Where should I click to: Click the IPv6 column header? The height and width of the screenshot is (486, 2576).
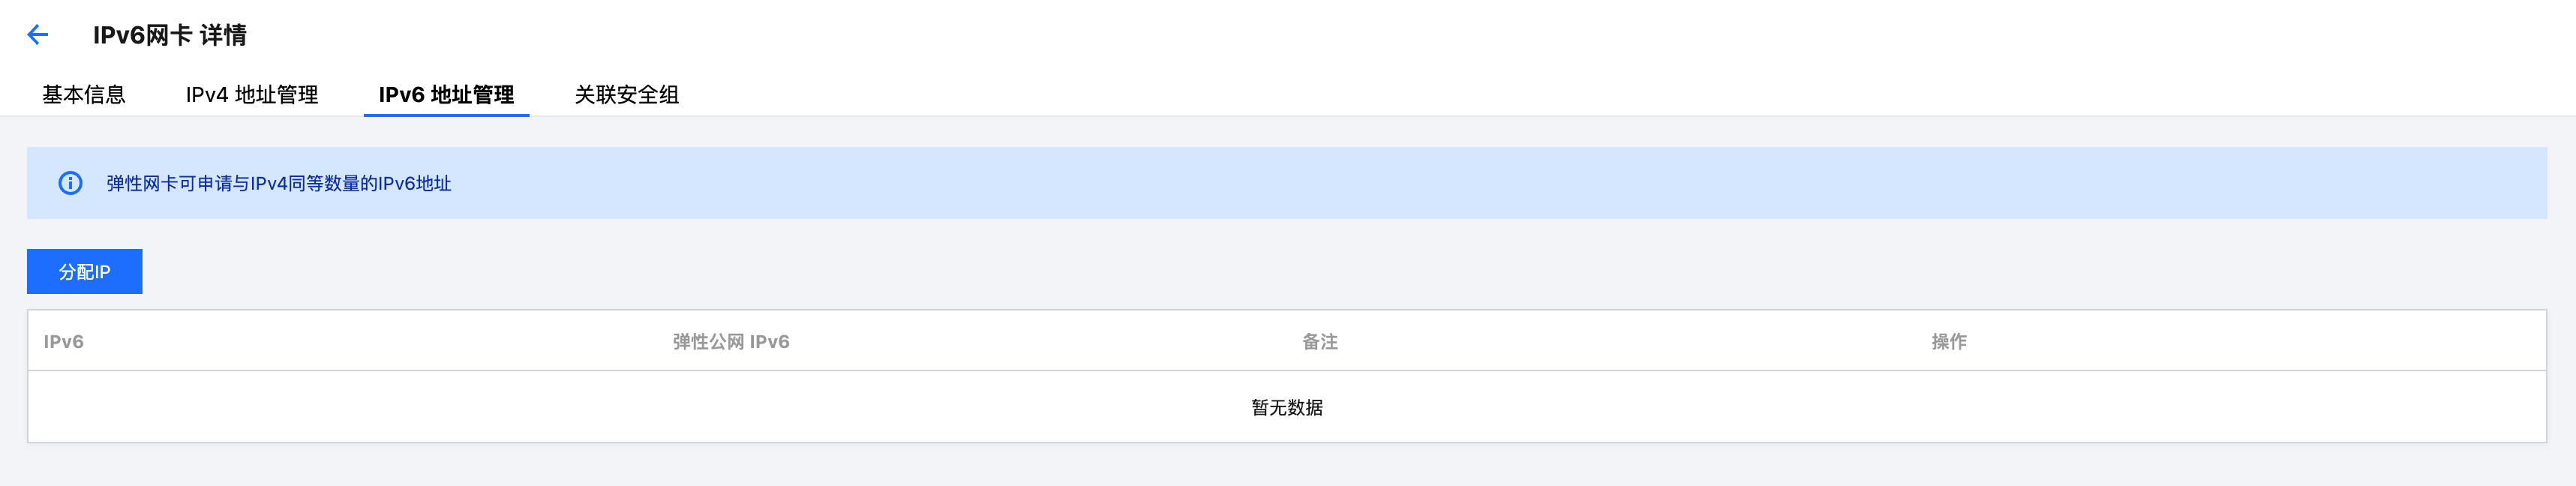(x=63, y=341)
